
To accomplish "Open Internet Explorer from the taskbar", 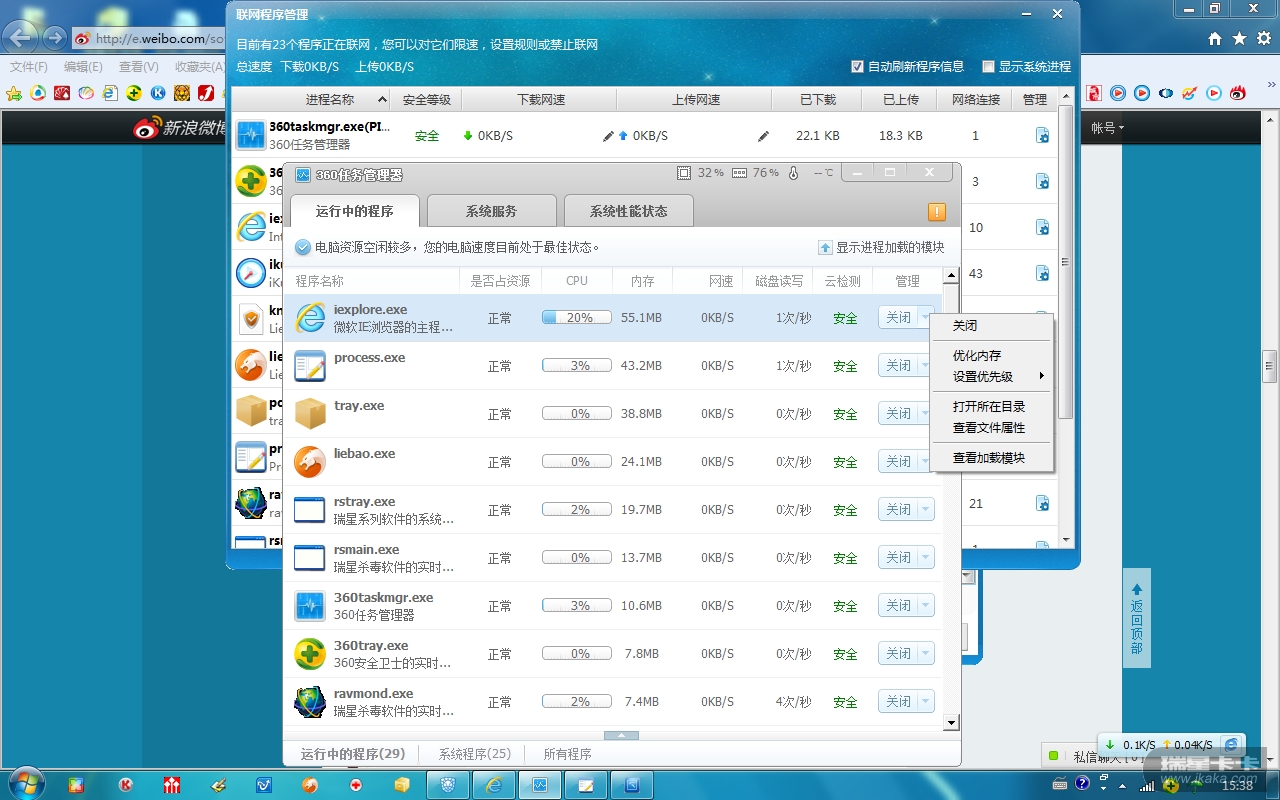I will pos(494,785).
